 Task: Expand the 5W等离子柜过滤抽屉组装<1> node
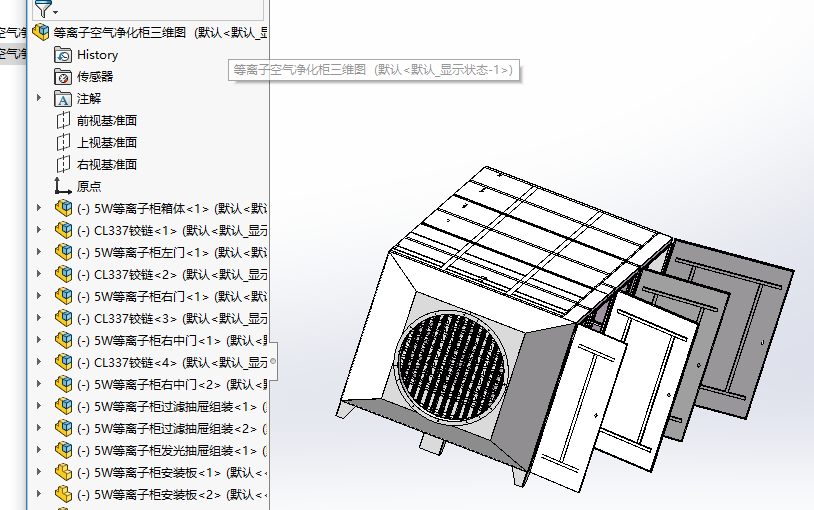click(x=39, y=406)
